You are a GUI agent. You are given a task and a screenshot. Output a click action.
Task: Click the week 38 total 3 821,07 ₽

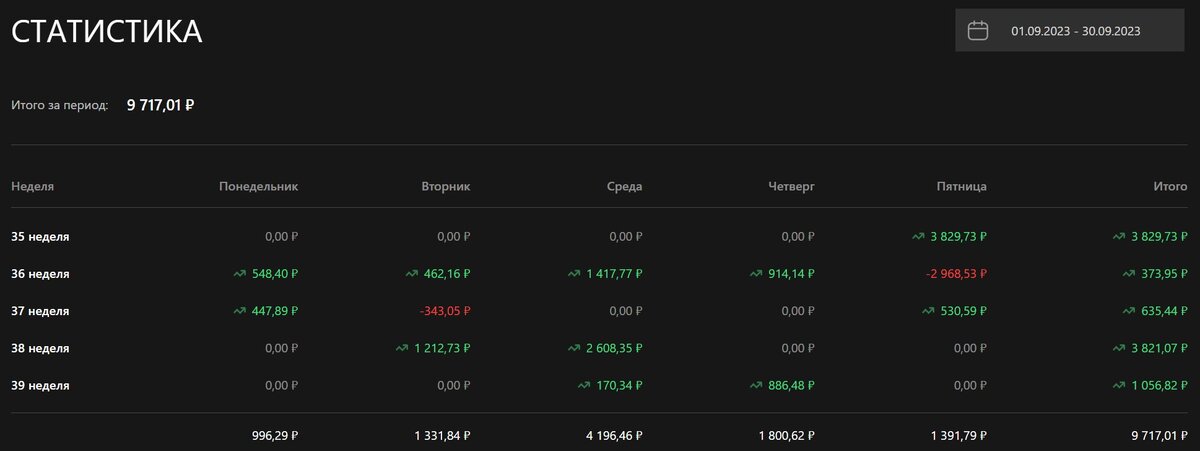coord(1158,348)
